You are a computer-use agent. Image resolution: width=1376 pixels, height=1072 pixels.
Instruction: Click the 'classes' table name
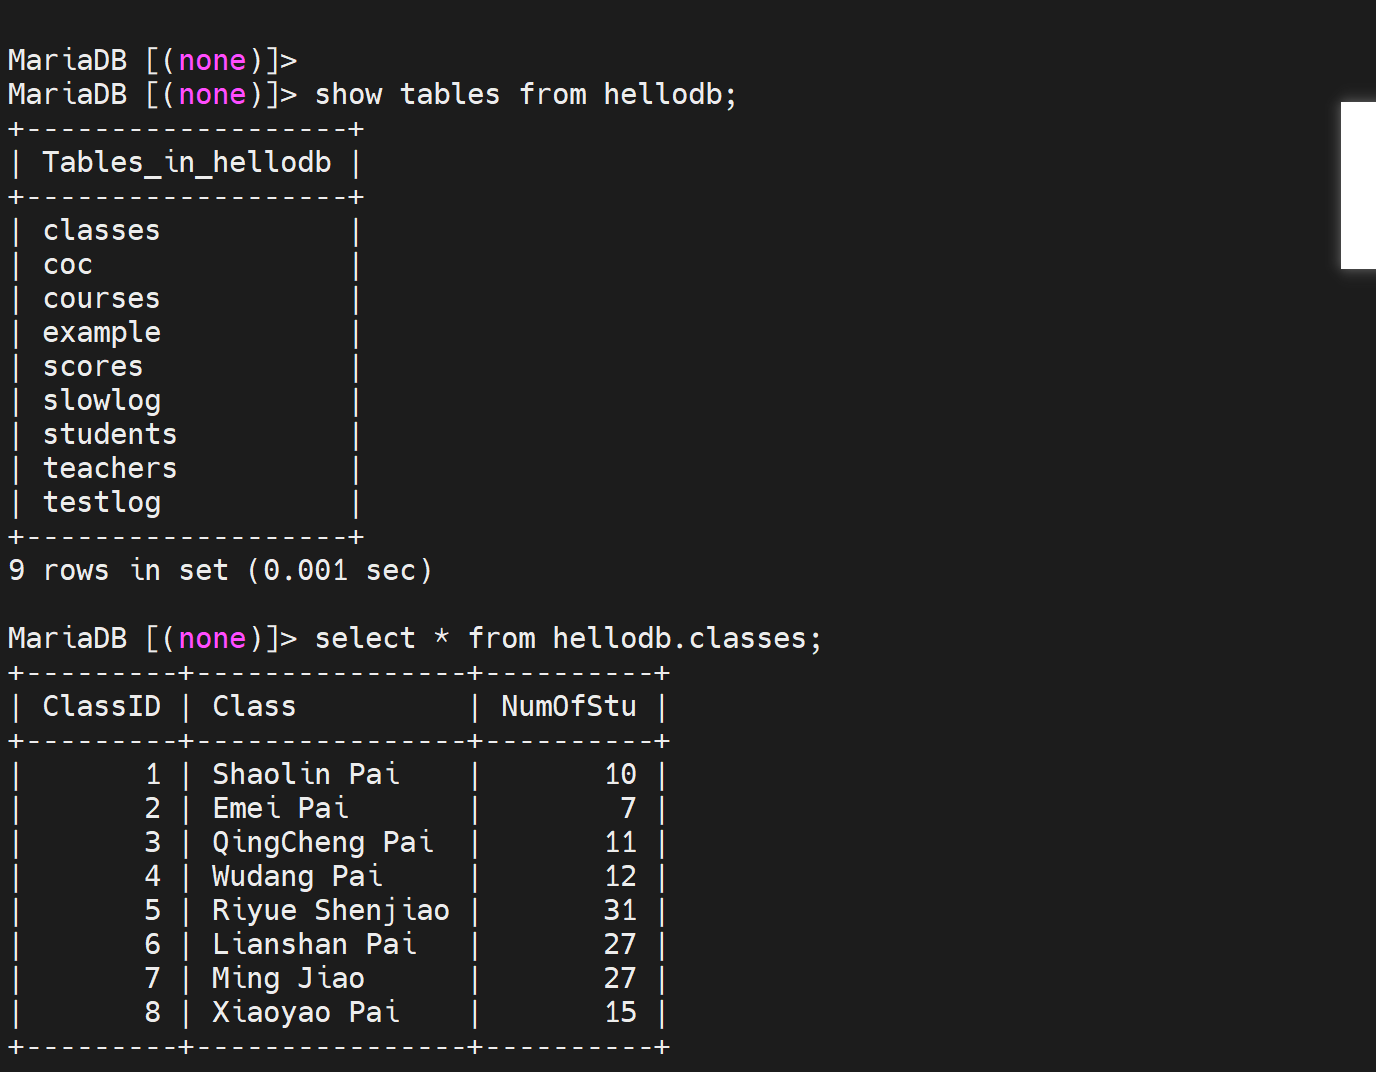(x=101, y=231)
